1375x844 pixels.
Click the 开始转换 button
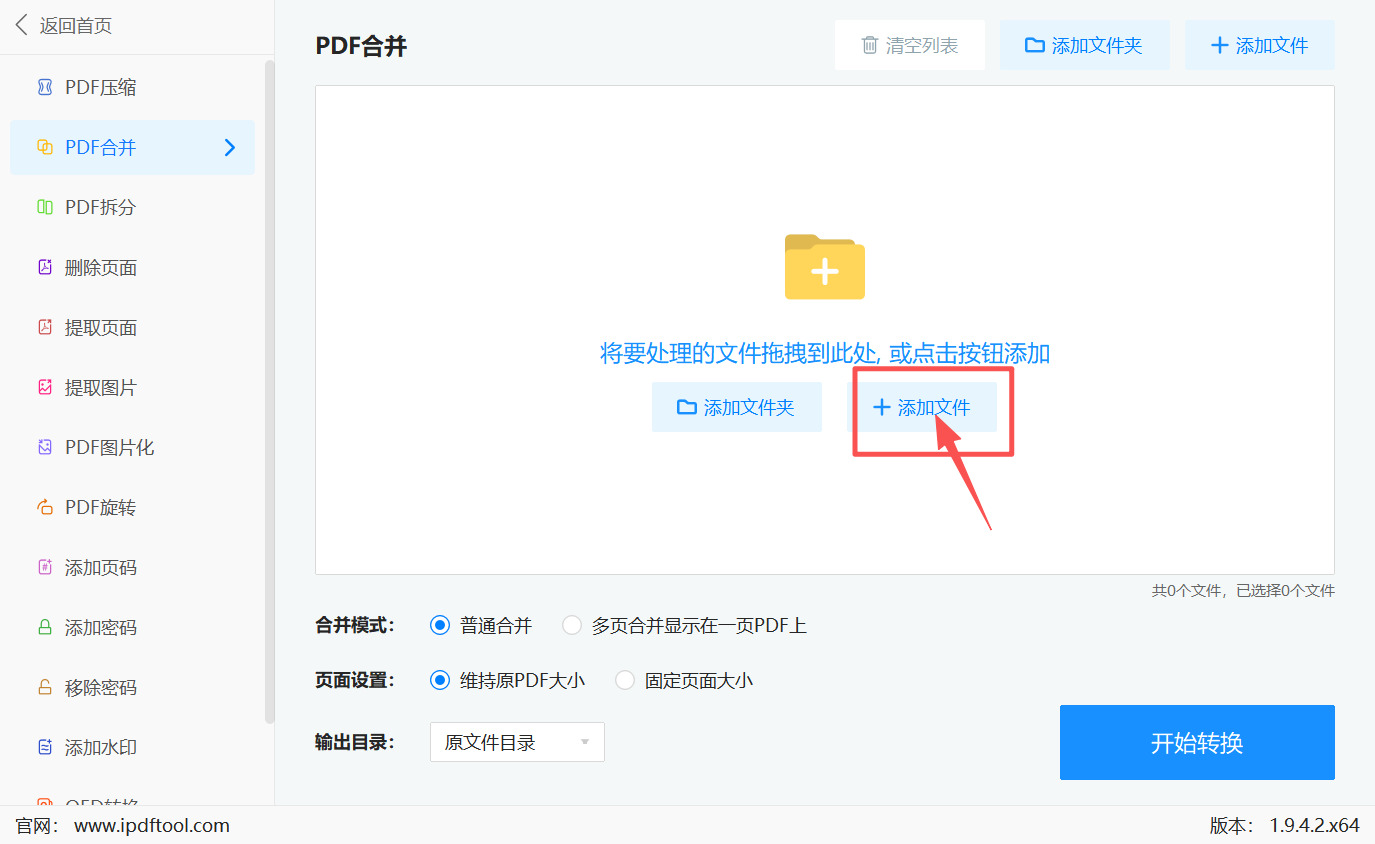pos(1196,742)
